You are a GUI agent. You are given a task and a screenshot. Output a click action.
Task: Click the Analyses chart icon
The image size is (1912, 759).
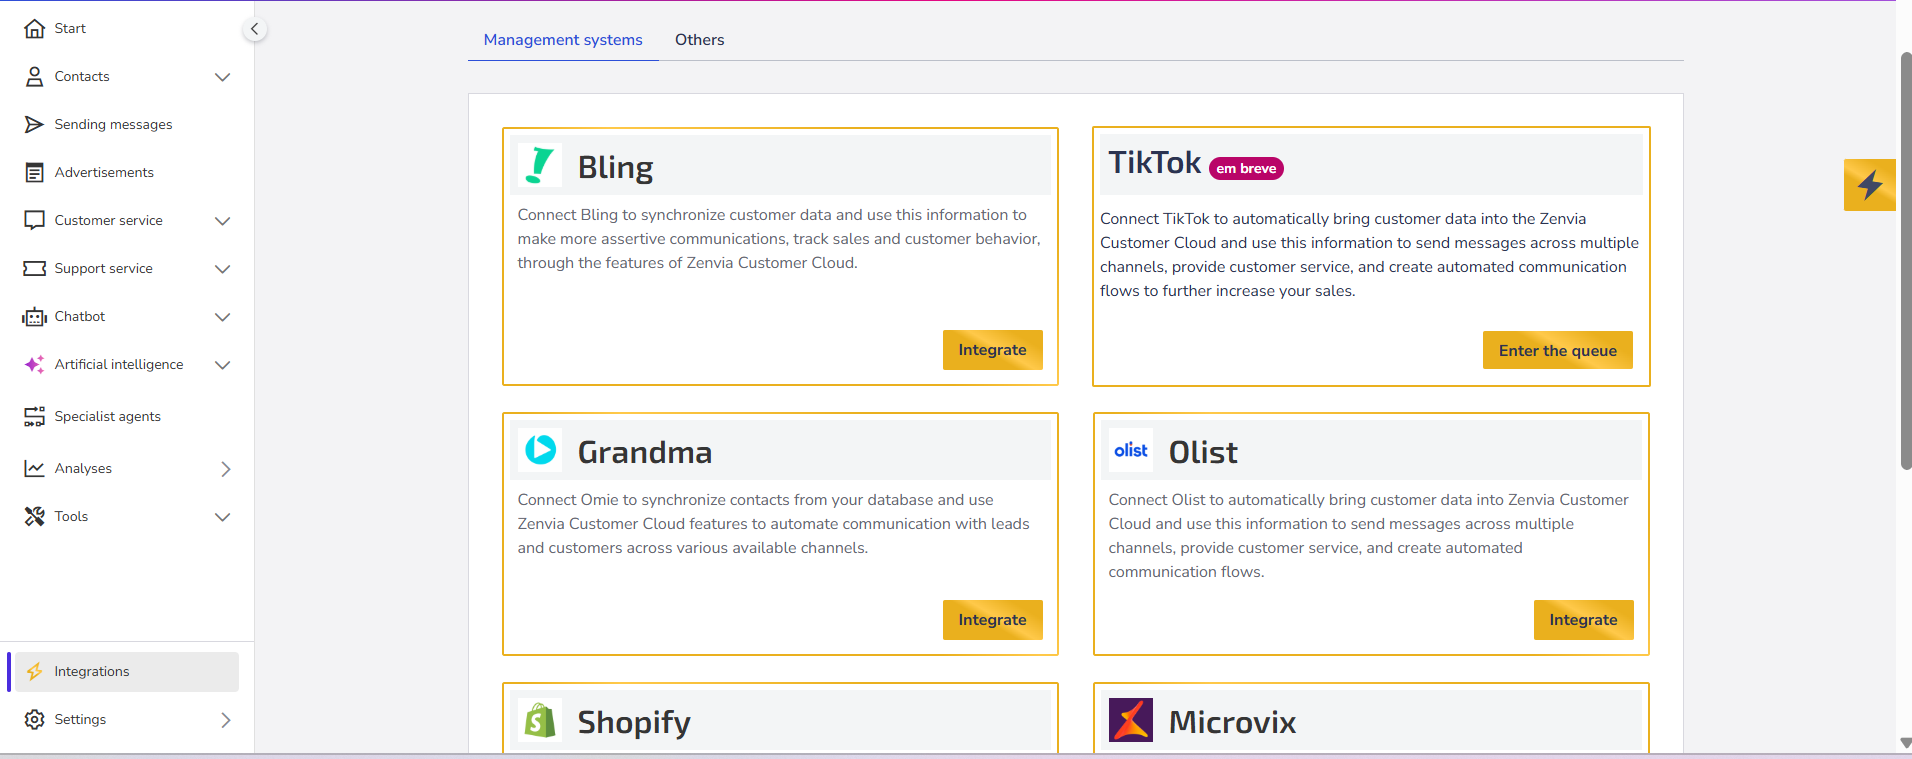35,468
